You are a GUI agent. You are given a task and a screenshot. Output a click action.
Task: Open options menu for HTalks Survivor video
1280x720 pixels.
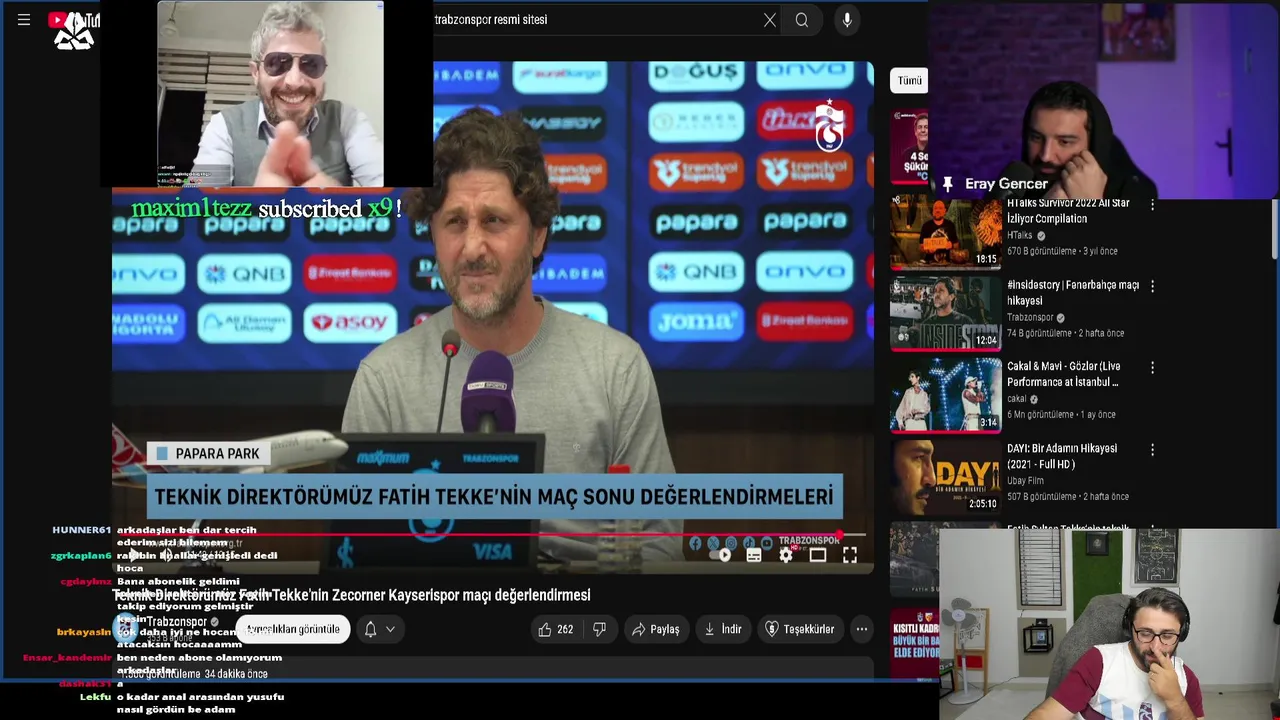1152,204
